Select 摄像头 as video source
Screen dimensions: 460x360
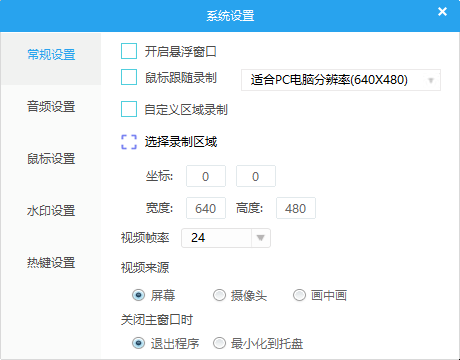tap(219, 295)
